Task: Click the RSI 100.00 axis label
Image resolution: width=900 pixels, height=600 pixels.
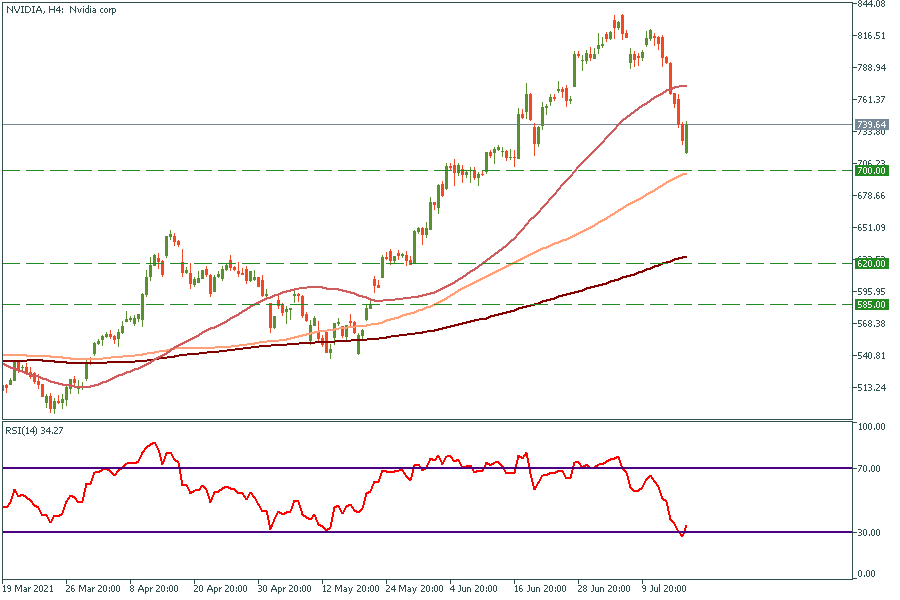Action: [x=871, y=427]
